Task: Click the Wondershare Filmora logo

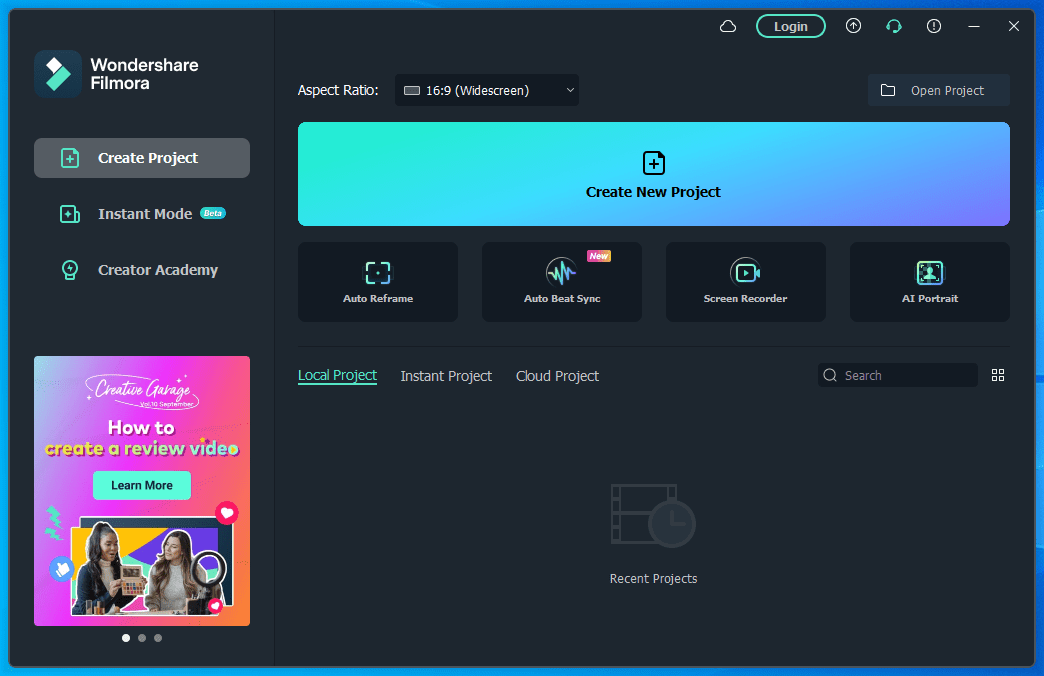Action: click(58, 74)
